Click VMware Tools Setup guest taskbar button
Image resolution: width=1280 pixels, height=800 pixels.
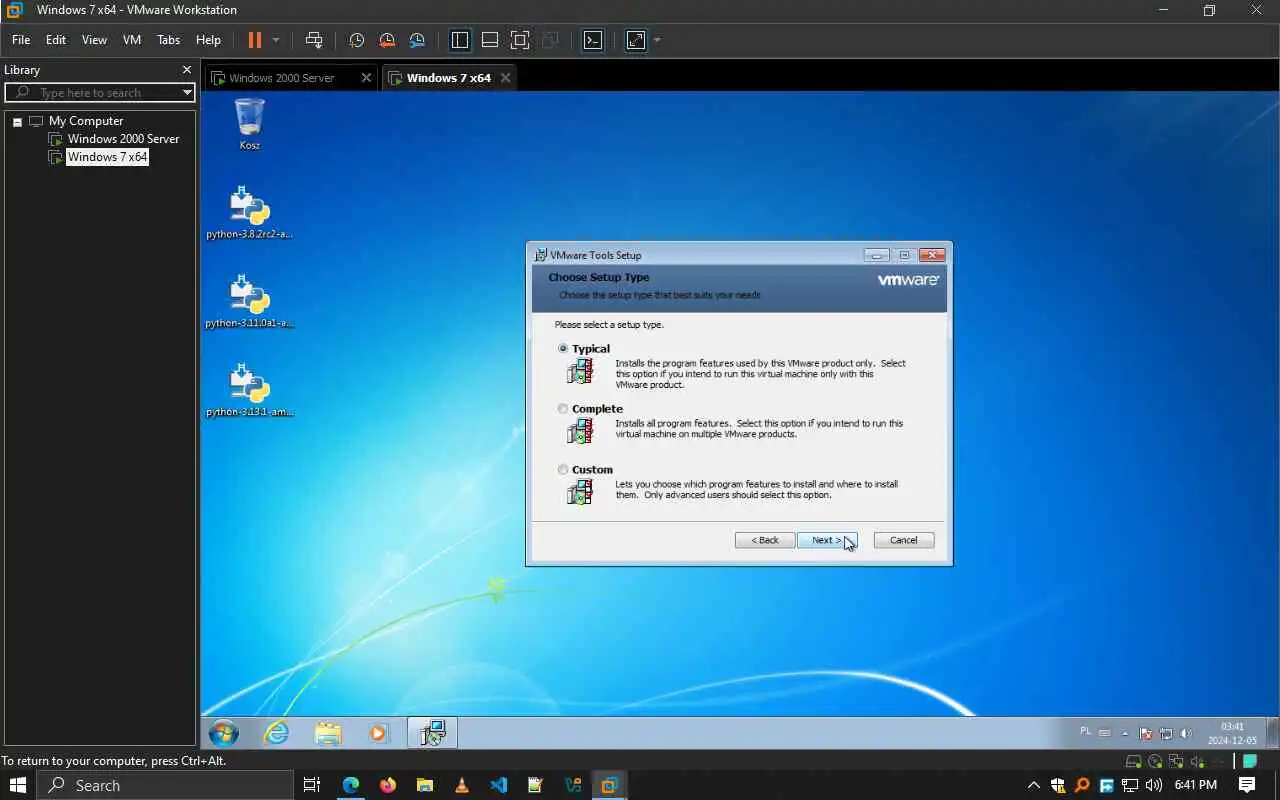(x=432, y=733)
